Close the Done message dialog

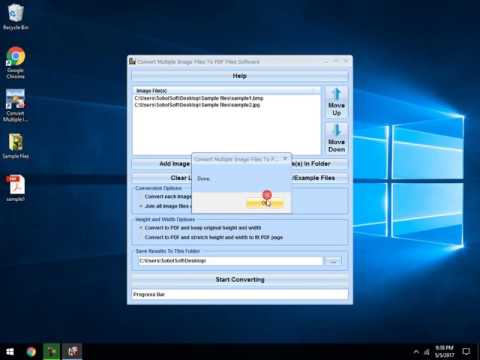[285, 159]
